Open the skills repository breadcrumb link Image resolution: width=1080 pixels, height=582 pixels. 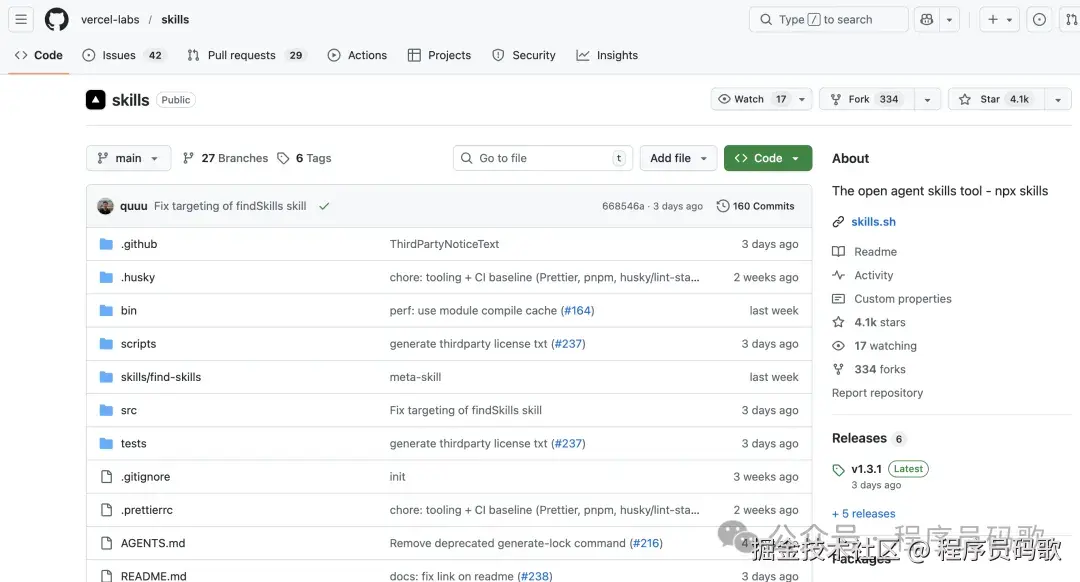pyautogui.click(x=175, y=19)
